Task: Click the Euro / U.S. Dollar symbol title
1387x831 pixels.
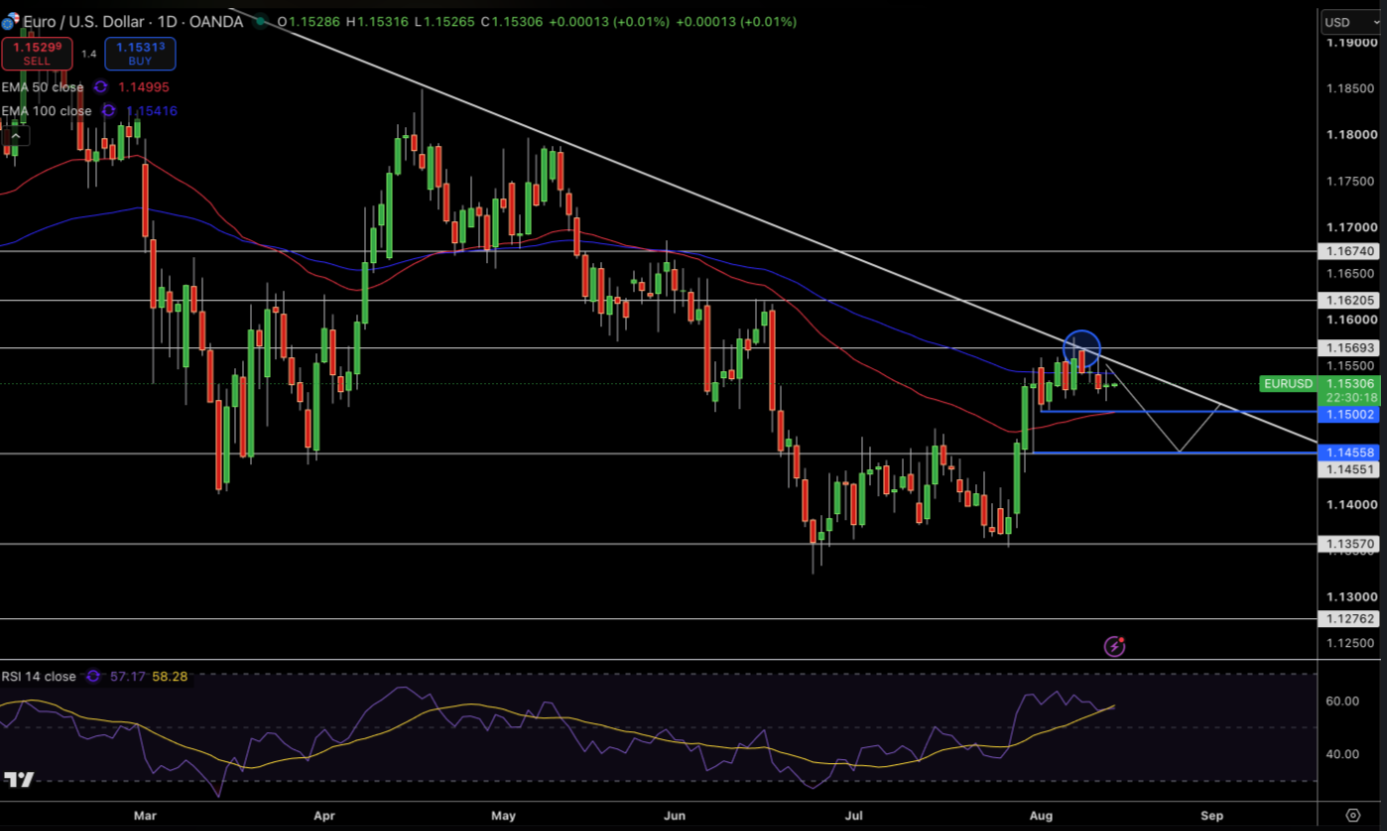Action: coord(133,21)
